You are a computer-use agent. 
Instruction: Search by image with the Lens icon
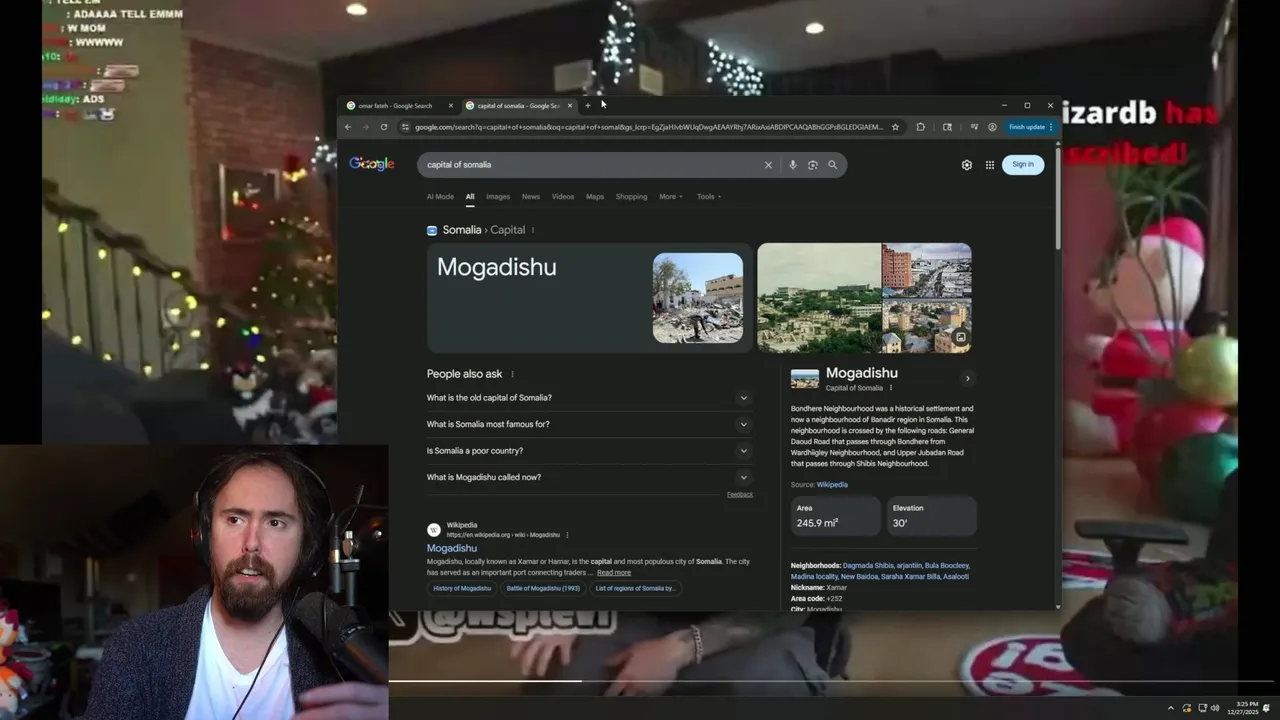[x=812, y=165]
